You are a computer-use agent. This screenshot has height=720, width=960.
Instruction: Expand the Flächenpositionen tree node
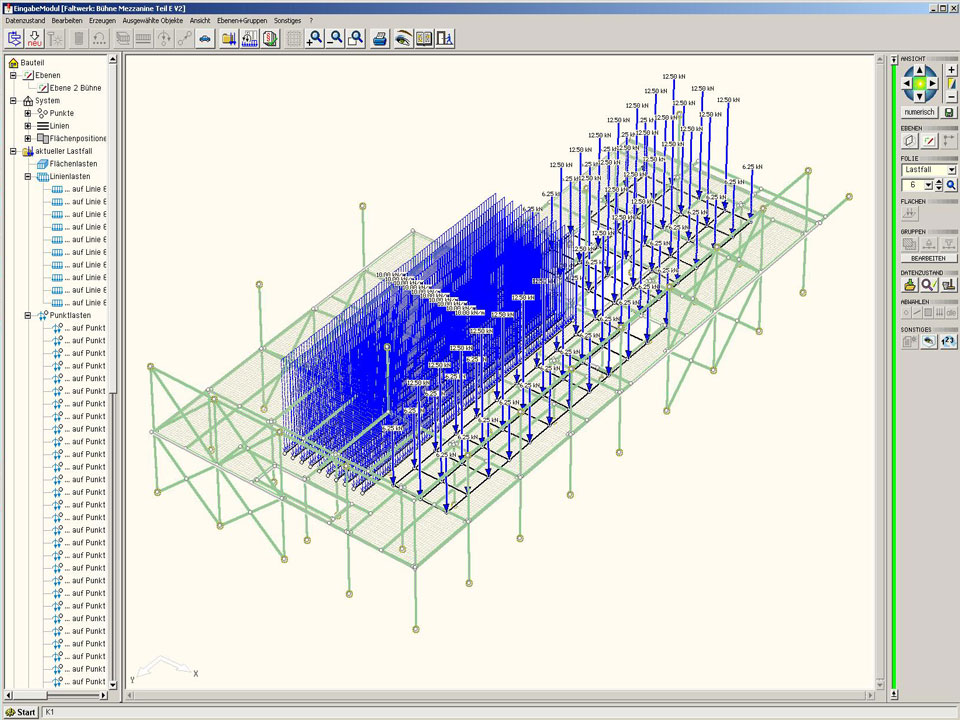click(x=28, y=139)
